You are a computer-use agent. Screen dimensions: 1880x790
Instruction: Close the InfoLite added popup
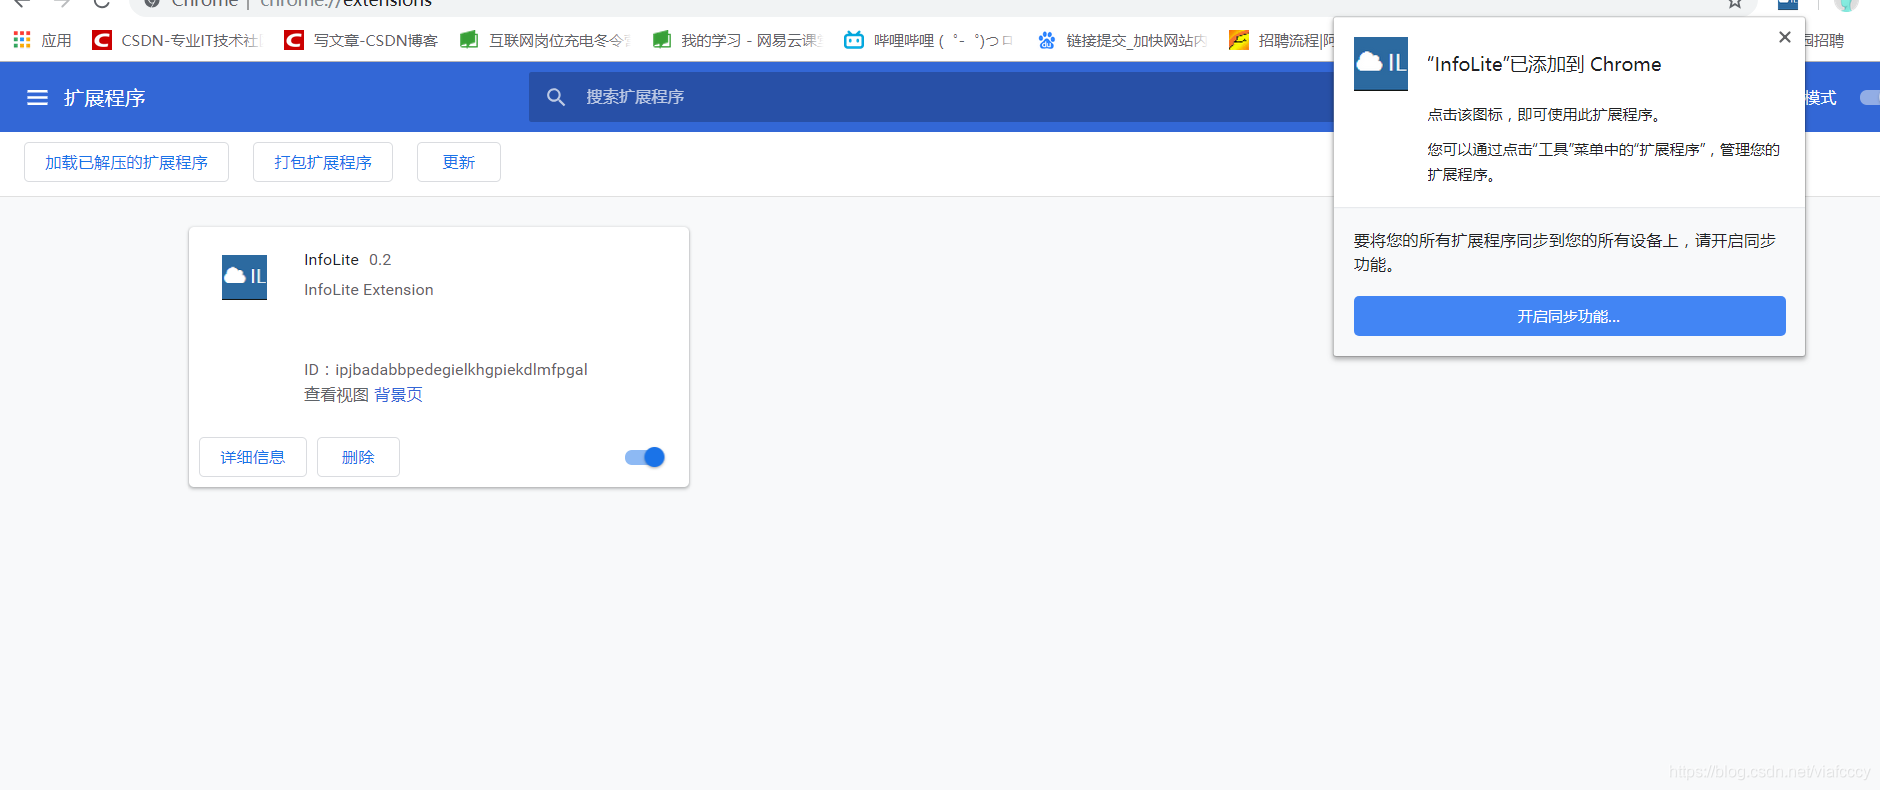pyautogui.click(x=1784, y=37)
